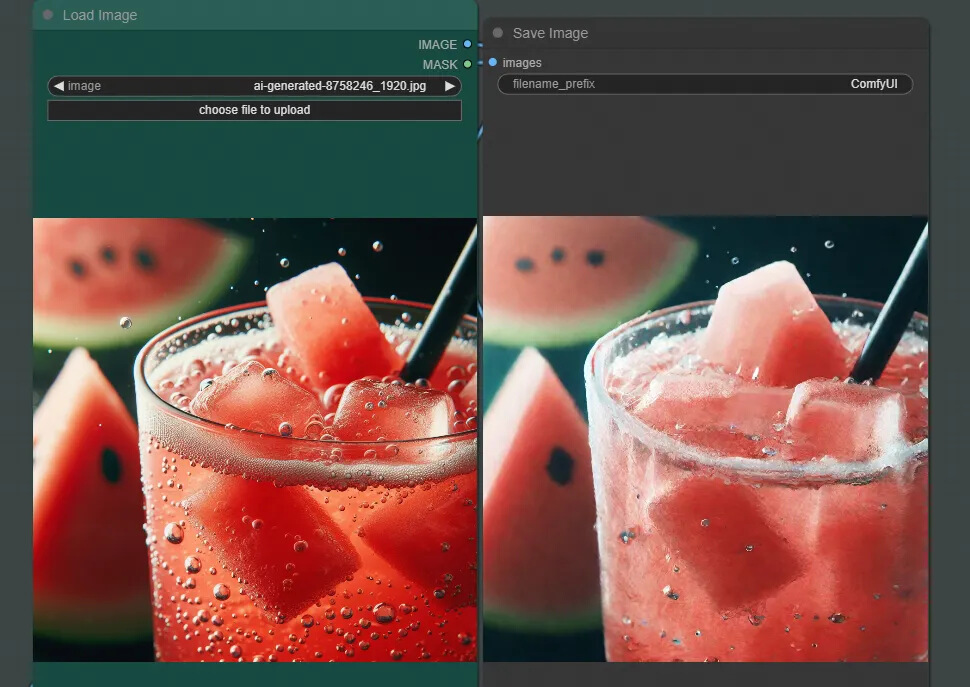
Task: Click the green MASK output port
Action: pyautogui.click(x=467, y=64)
